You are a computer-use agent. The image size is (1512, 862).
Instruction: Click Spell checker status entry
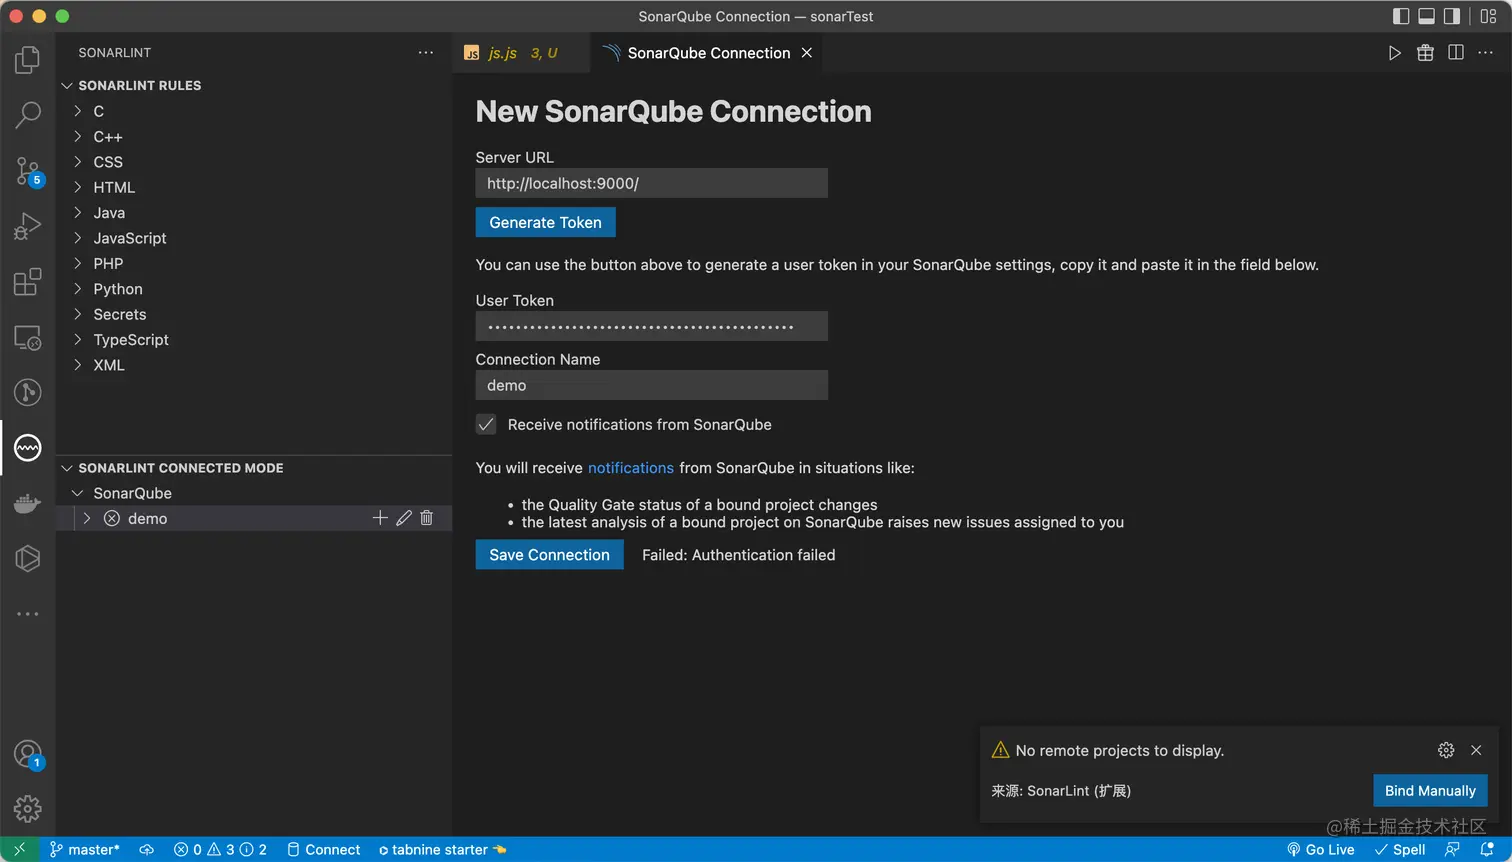1400,849
